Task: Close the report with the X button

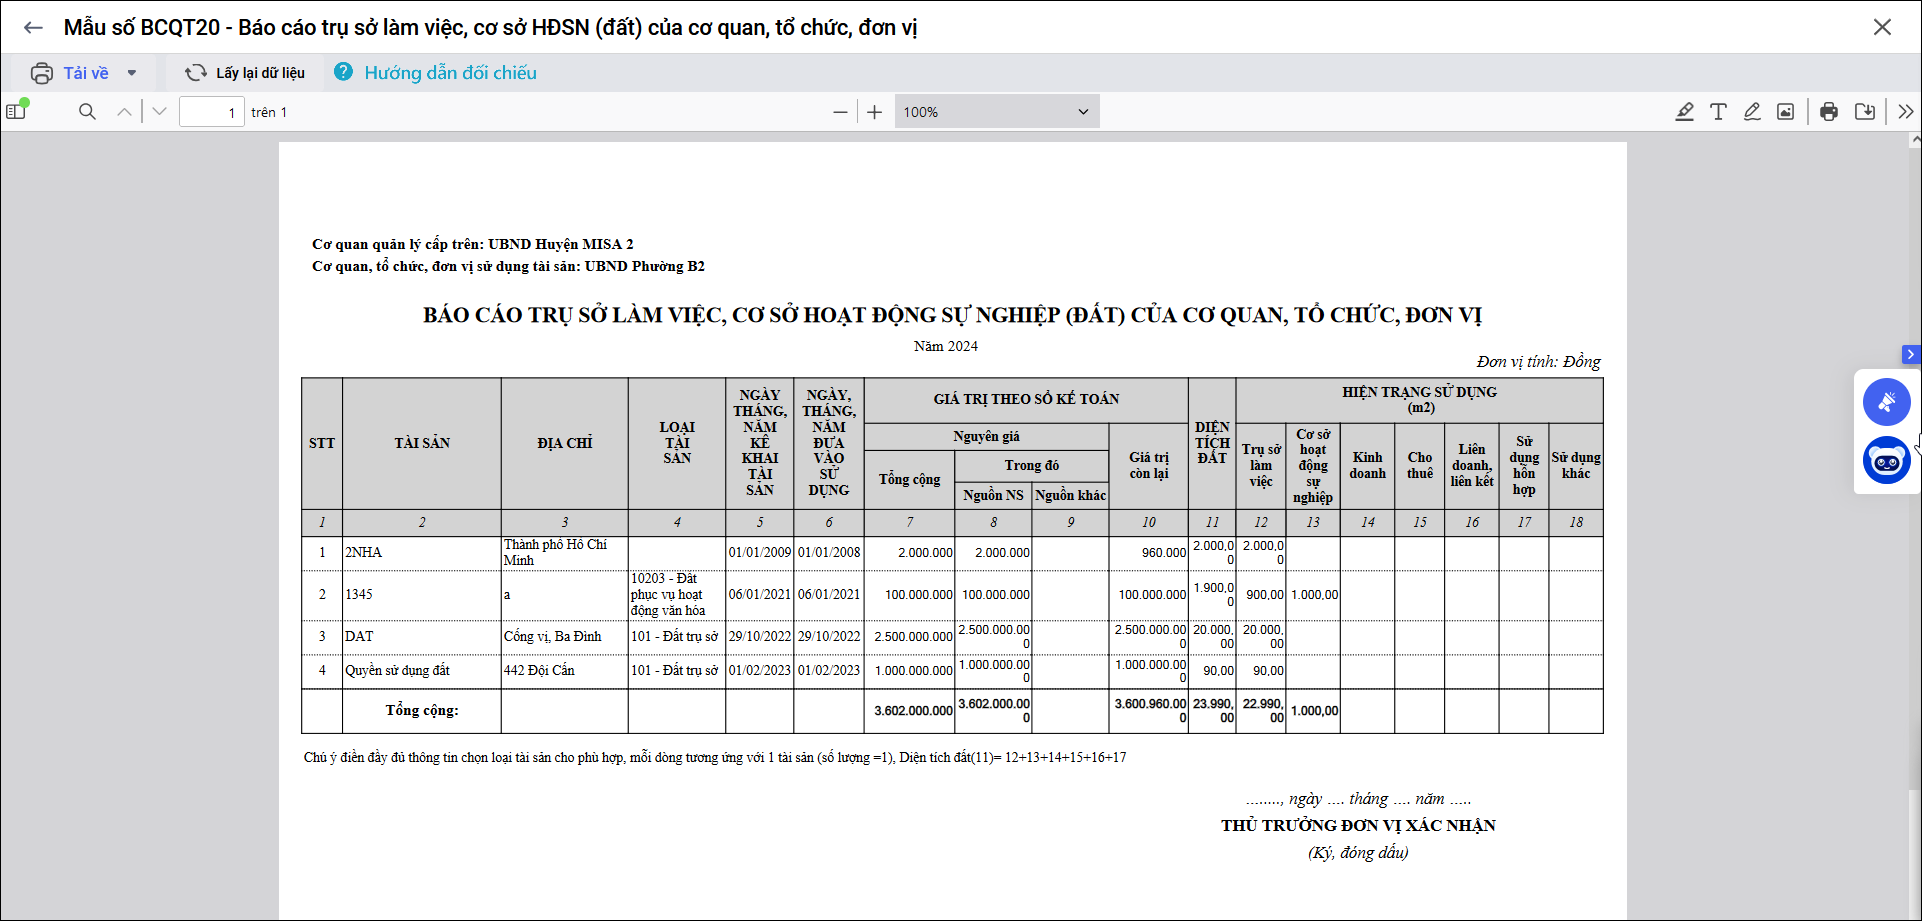Action: [1882, 27]
